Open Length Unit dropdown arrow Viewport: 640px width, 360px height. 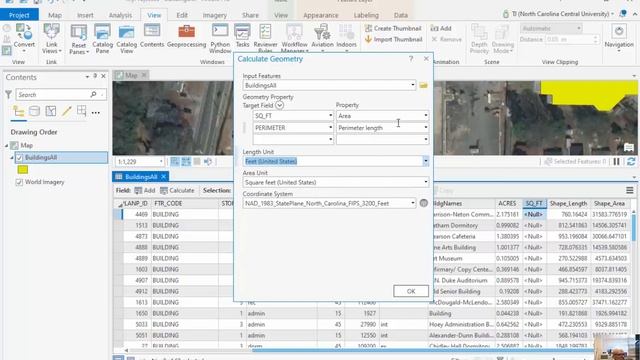point(425,161)
